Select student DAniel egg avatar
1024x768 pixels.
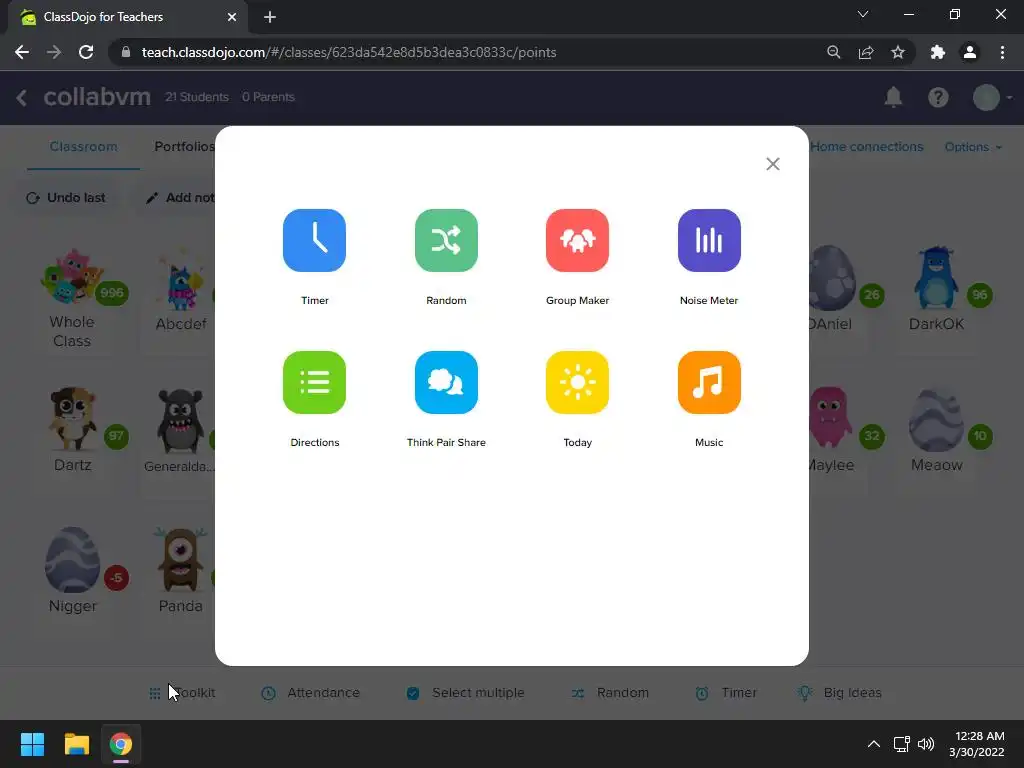(x=831, y=278)
